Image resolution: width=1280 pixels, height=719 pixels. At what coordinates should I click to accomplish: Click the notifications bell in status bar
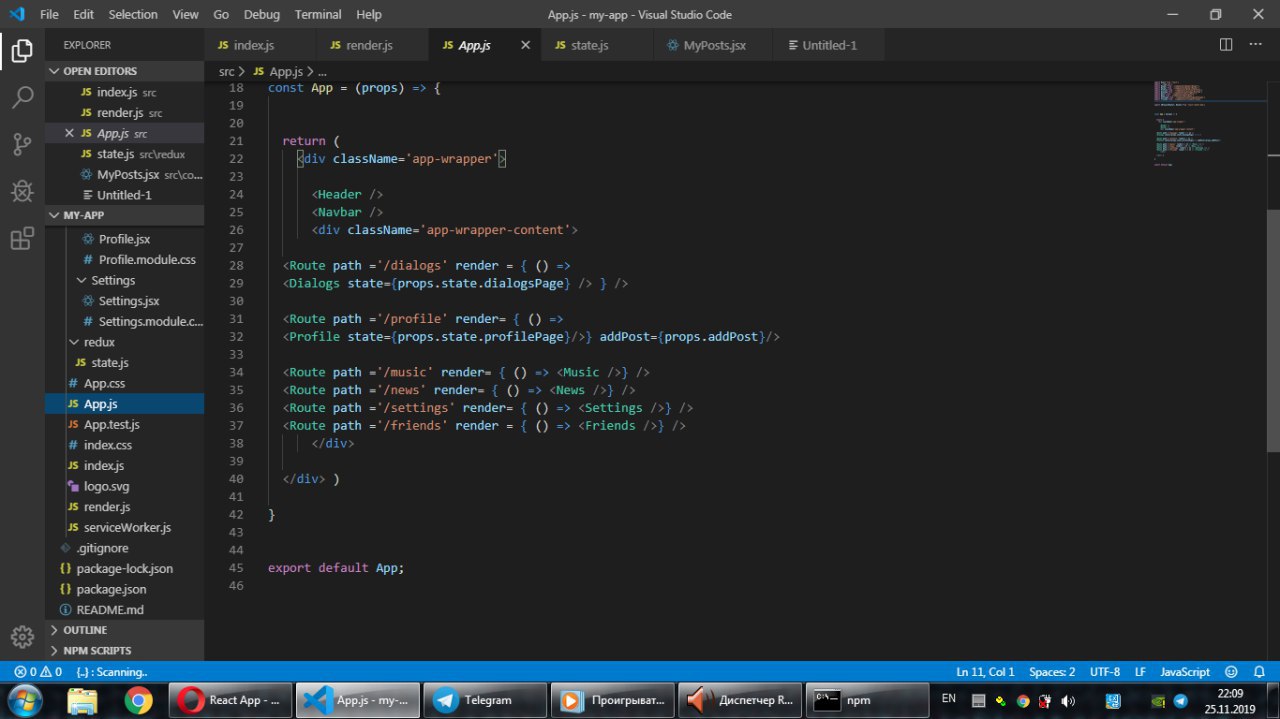tap(1257, 672)
